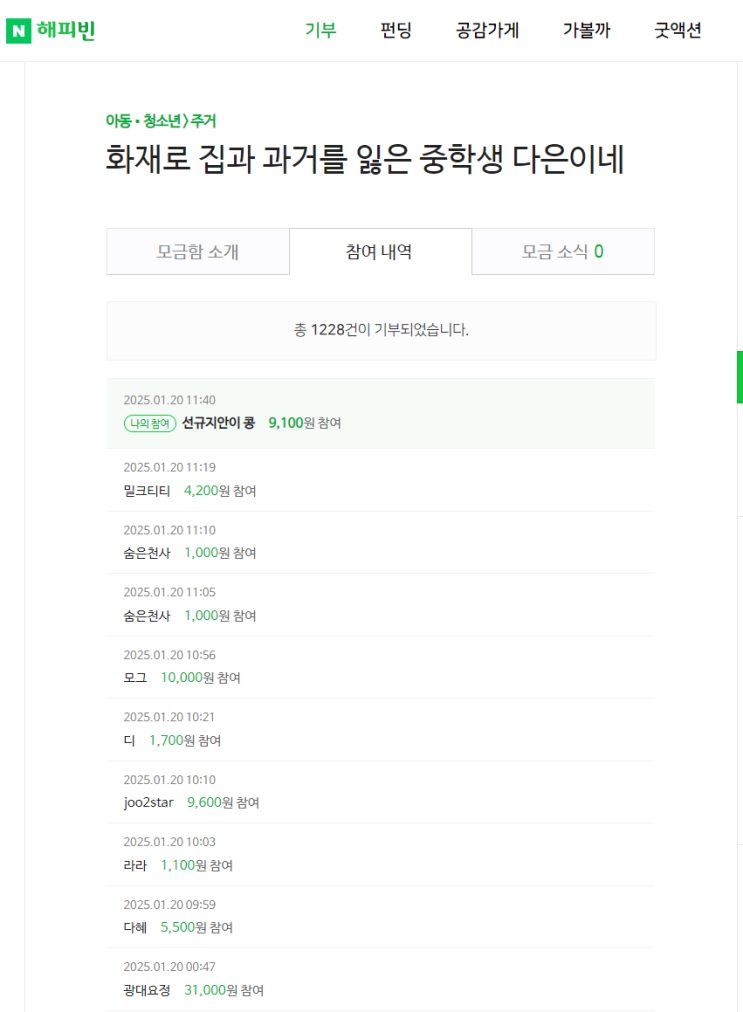The width and height of the screenshot is (743, 1012).
Task: Click the Naver N logo icon
Action: [x=18, y=31]
